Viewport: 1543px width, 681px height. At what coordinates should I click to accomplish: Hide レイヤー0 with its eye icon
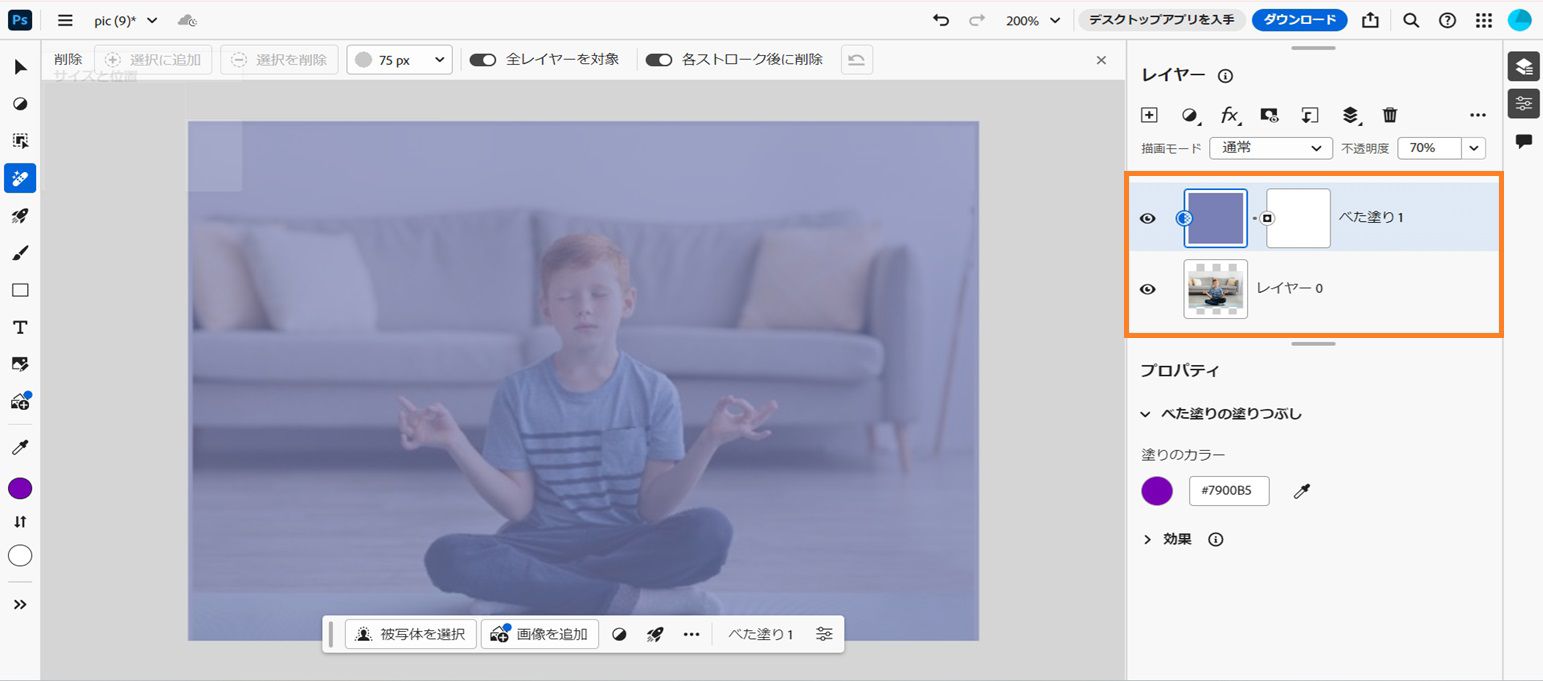(1148, 288)
